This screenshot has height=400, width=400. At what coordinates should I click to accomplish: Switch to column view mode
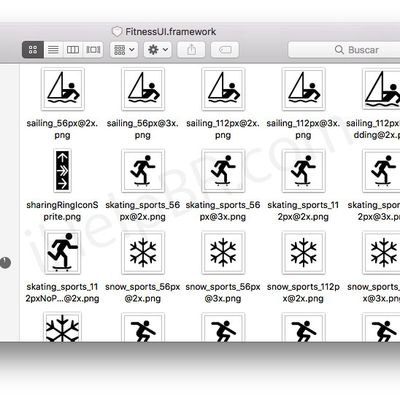point(73,50)
